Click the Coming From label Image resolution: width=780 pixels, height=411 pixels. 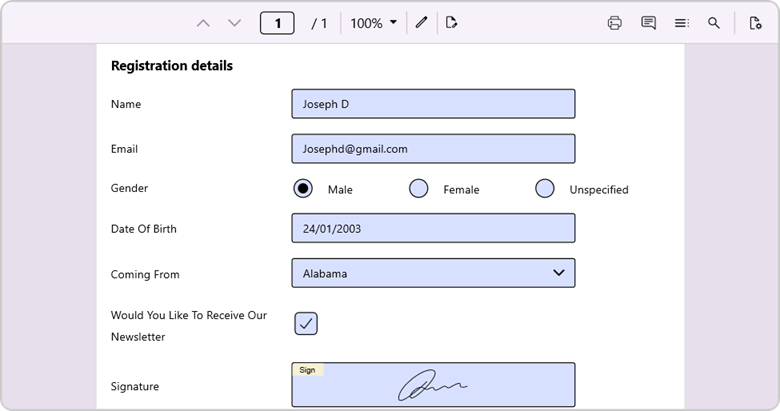[x=145, y=274]
